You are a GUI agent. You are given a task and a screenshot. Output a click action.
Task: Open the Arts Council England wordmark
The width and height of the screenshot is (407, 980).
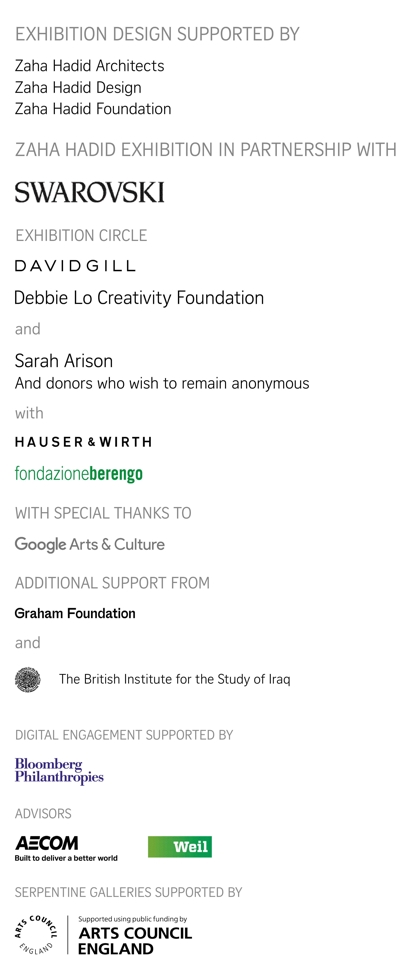point(135,936)
